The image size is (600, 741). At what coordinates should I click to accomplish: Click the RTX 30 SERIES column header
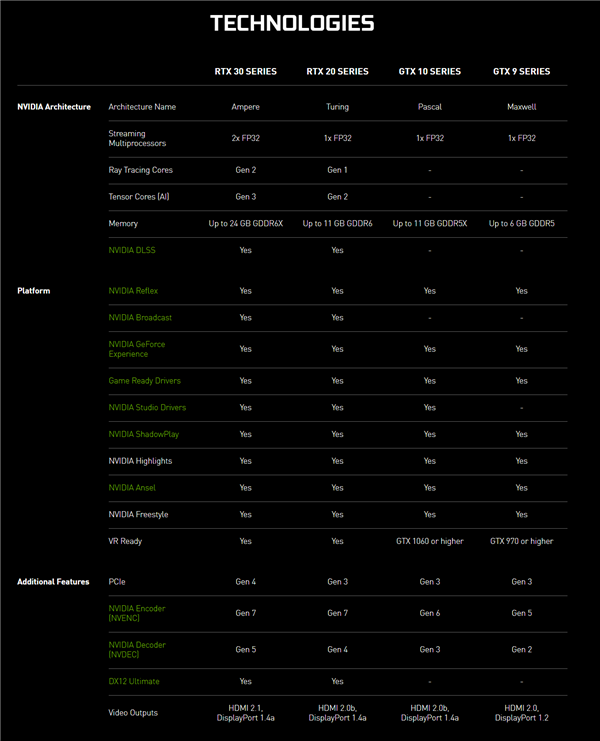click(x=246, y=71)
